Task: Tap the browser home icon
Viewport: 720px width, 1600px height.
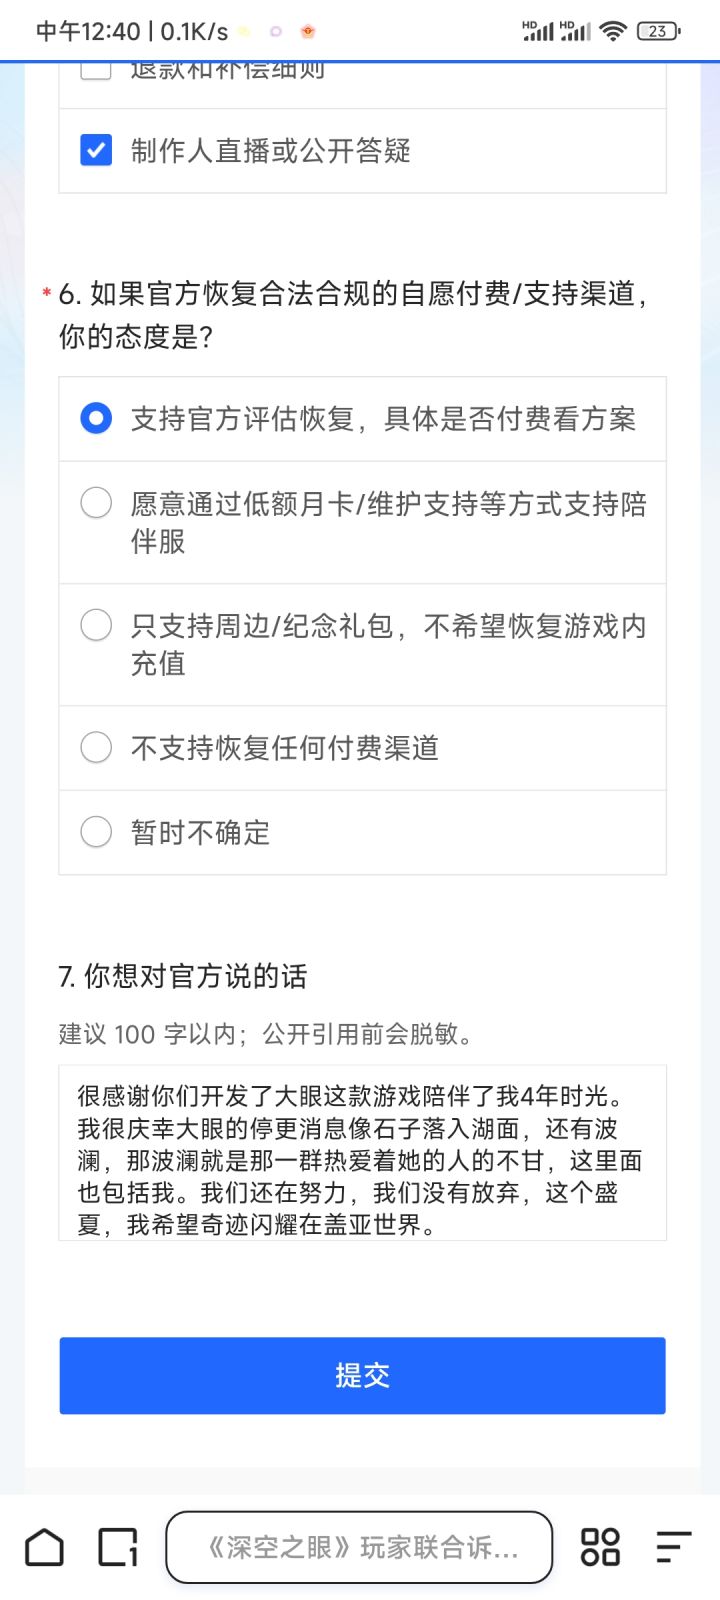Action: 44,1547
